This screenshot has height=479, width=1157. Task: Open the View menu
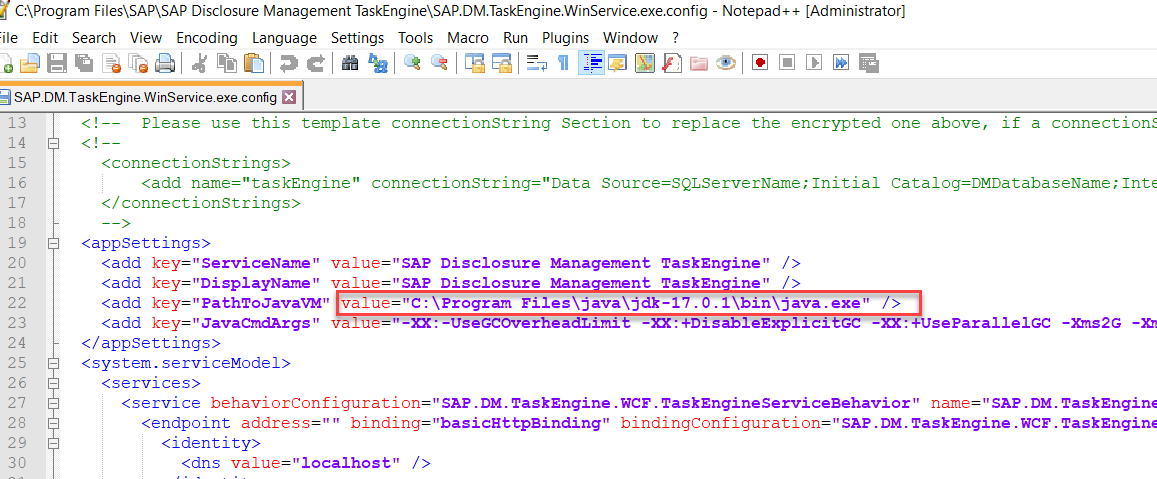tap(146, 38)
